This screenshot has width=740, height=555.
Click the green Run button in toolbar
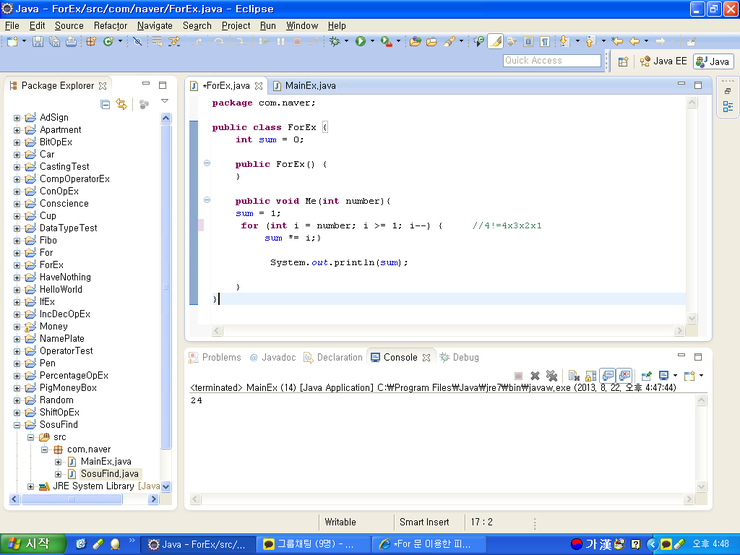pyautogui.click(x=359, y=42)
